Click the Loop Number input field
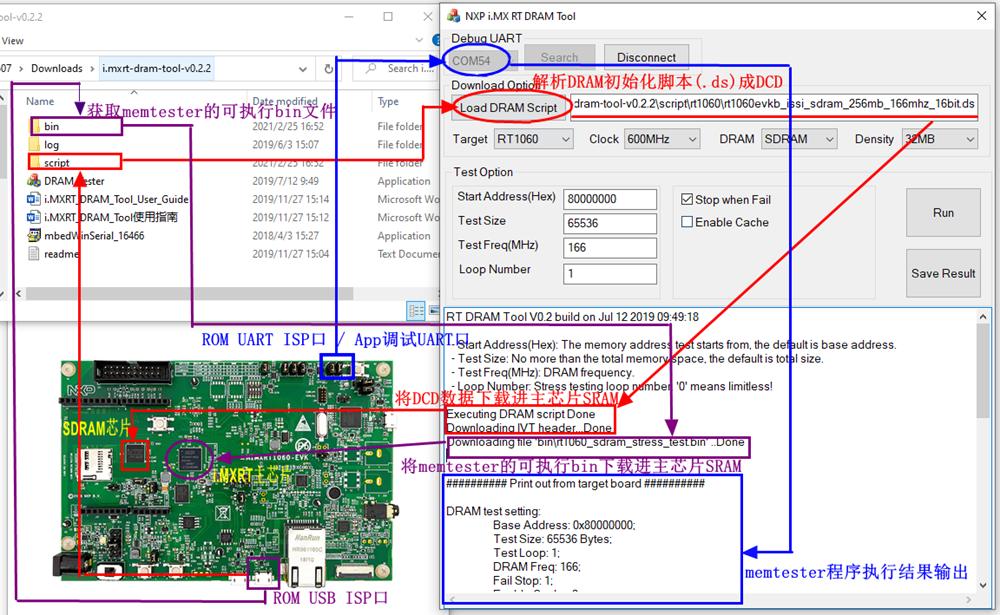The height and width of the screenshot is (615, 1000). tap(610, 274)
